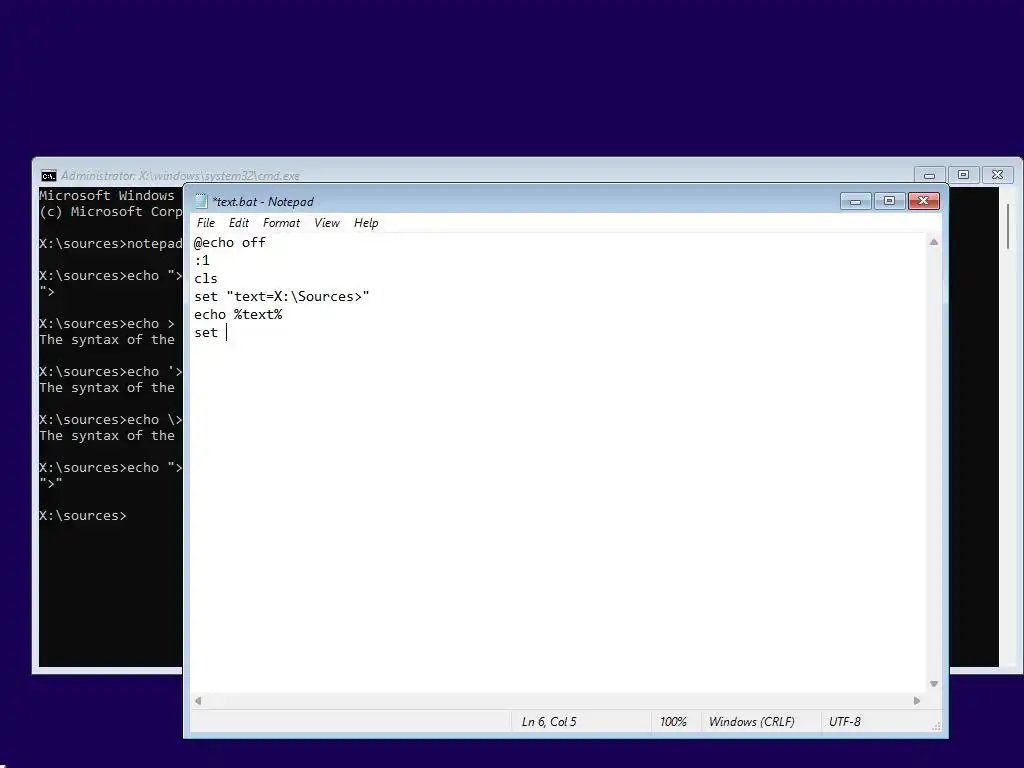Click the '100%' zoom status entry
This screenshot has width=1024, height=768.
(x=673, y=722)
